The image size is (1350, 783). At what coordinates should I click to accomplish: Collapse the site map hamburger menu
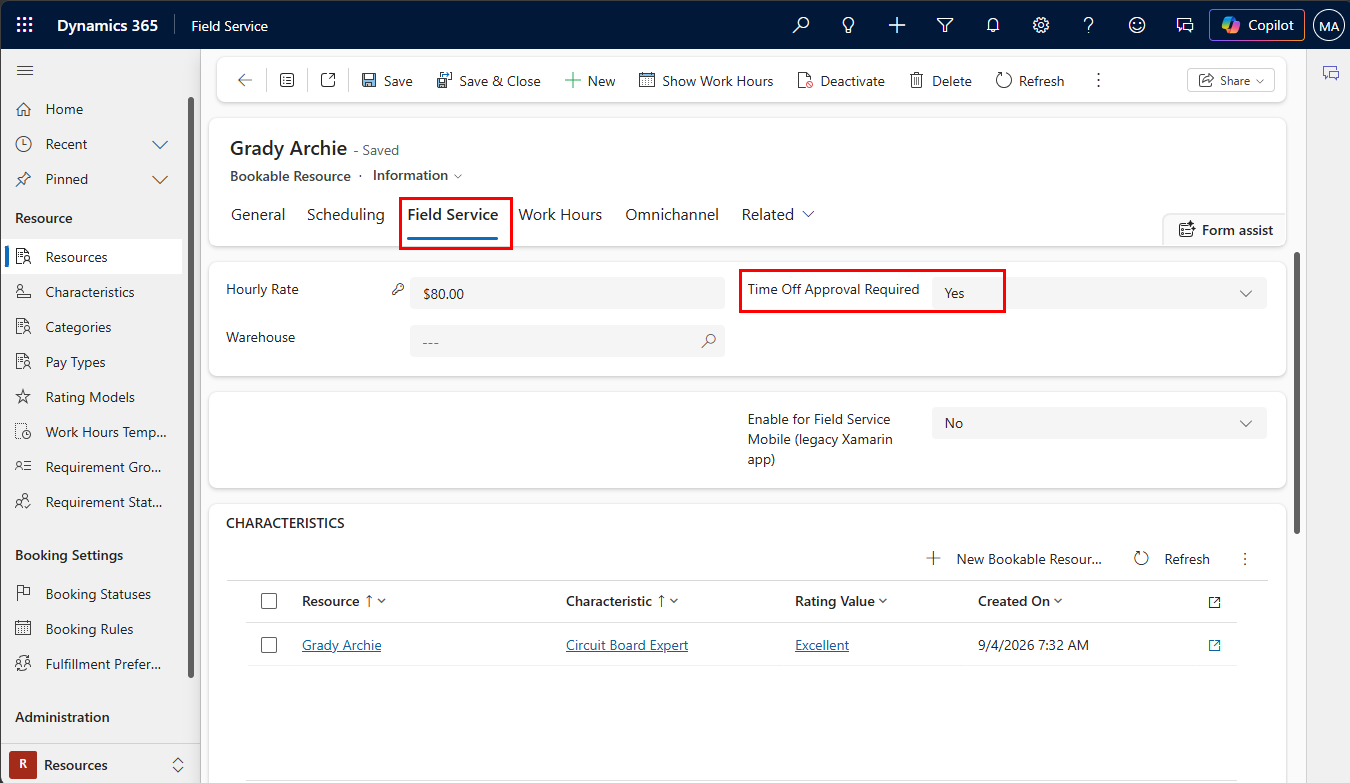pyautogui.click(x=25, y=70)
